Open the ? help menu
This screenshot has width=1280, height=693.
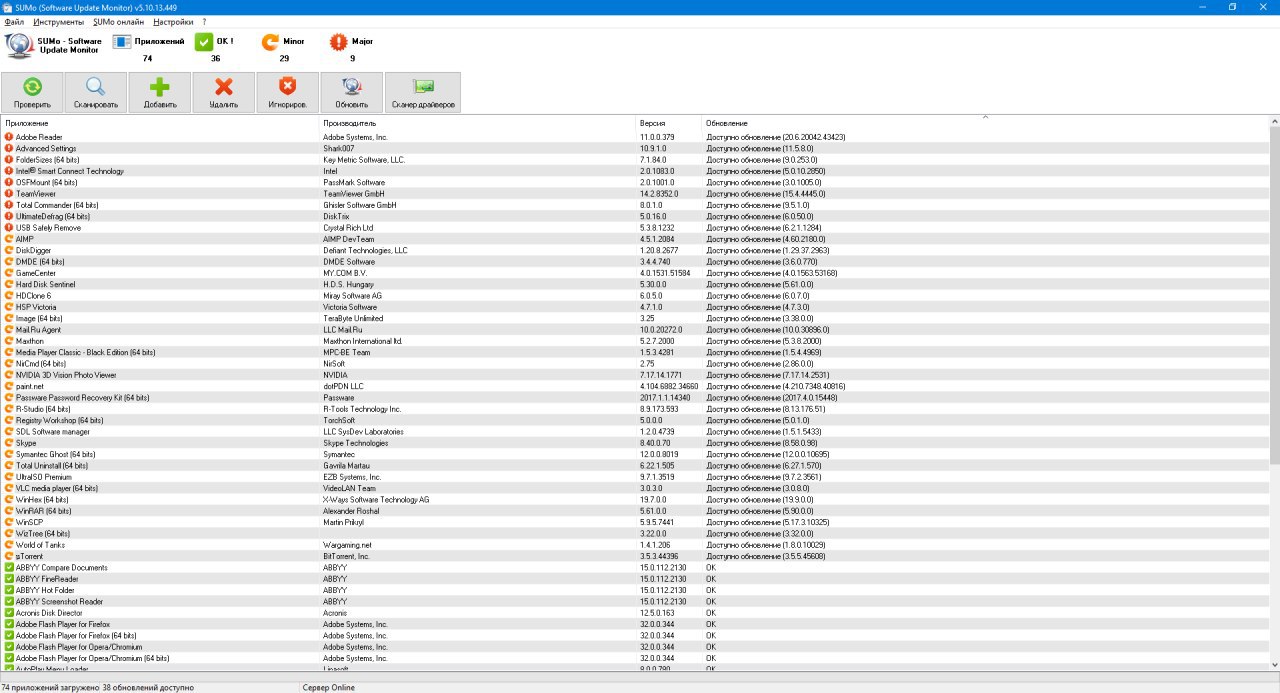coord(204,21)
